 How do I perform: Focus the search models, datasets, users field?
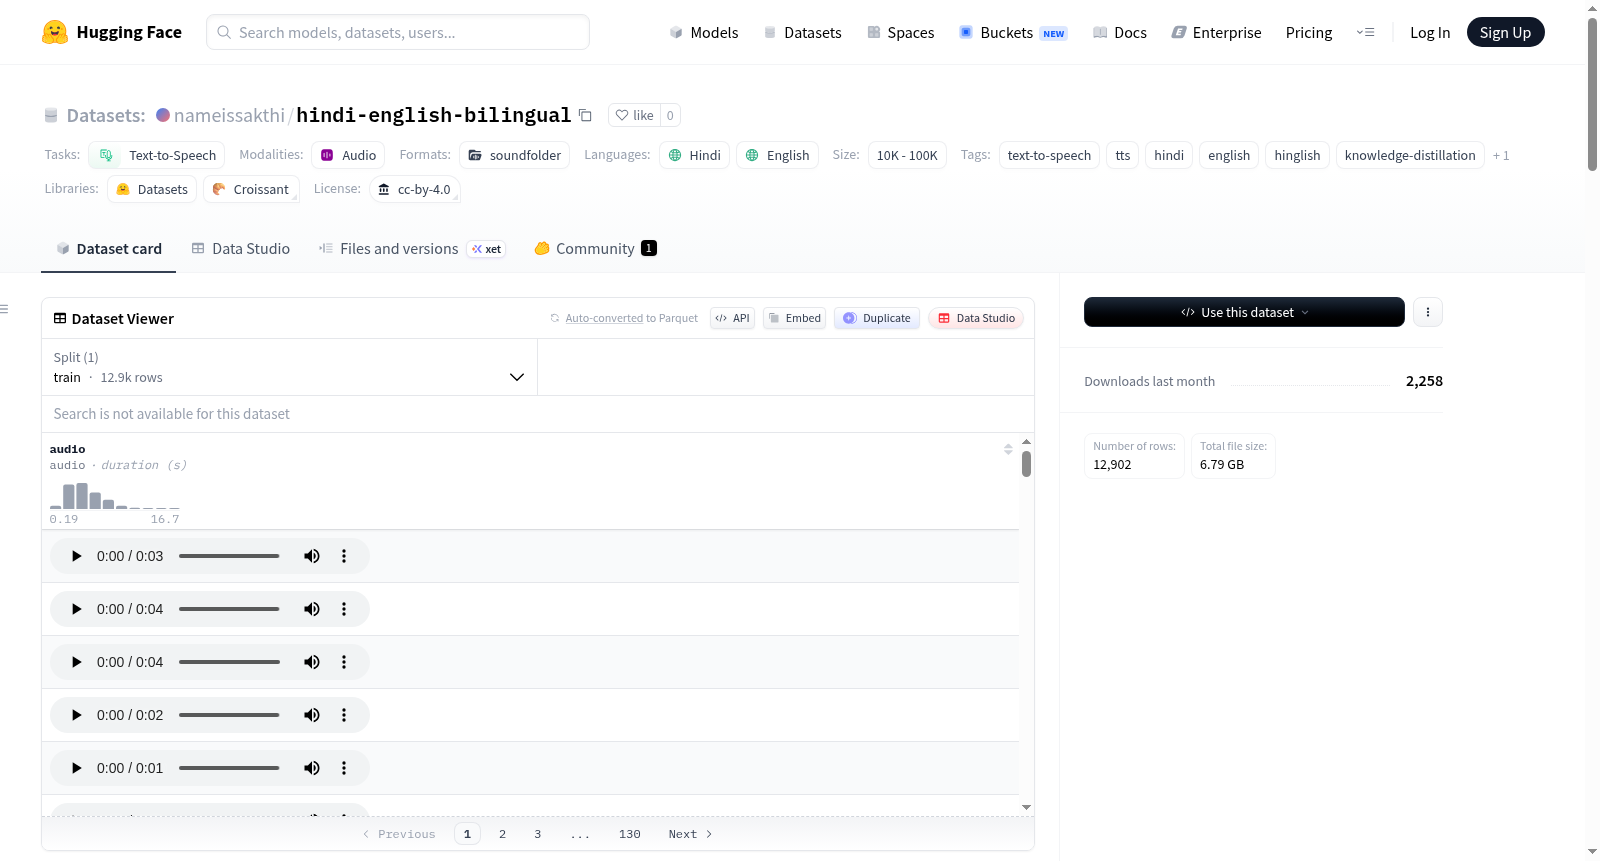(398, 32)
